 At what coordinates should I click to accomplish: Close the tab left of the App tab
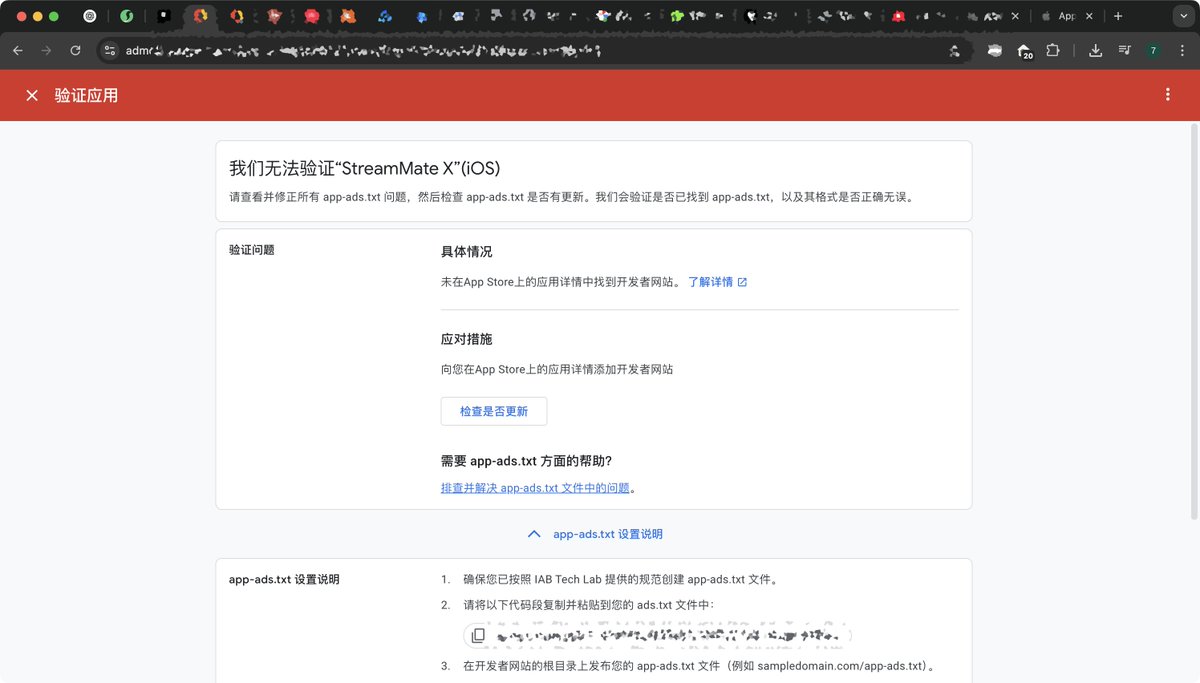1017,16
